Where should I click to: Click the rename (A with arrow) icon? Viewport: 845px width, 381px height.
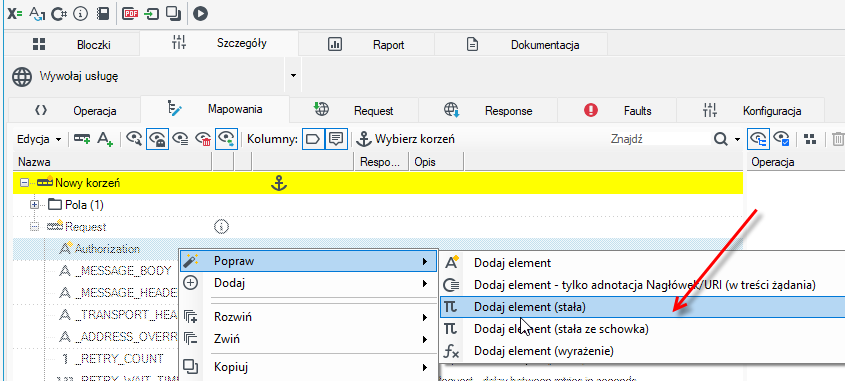(37, 13)
